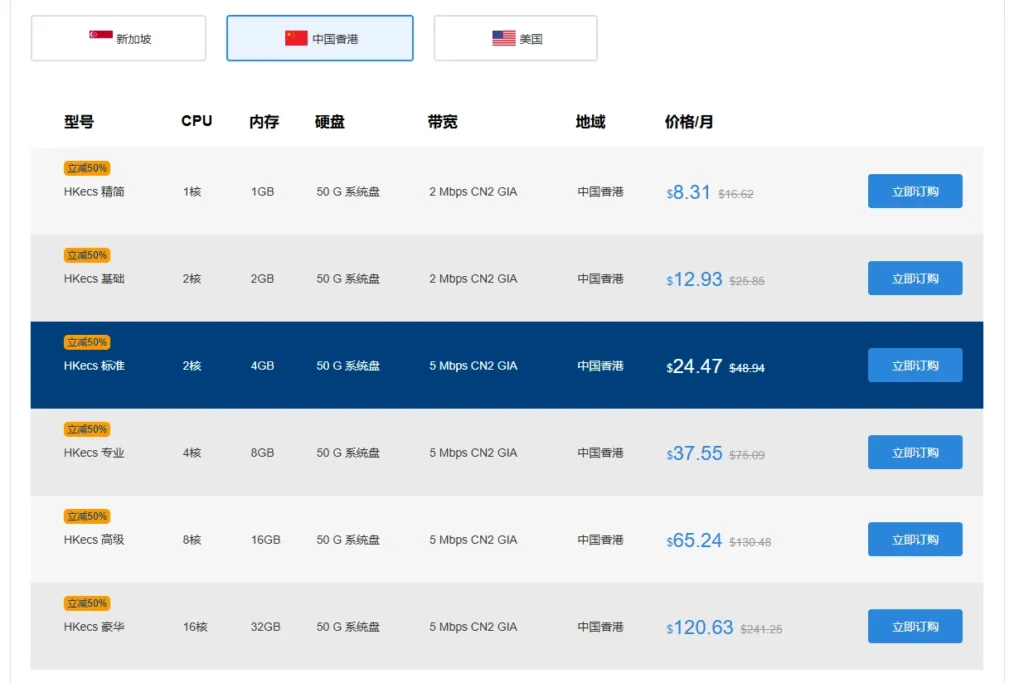Click the 1核 CPU cell

192,192
